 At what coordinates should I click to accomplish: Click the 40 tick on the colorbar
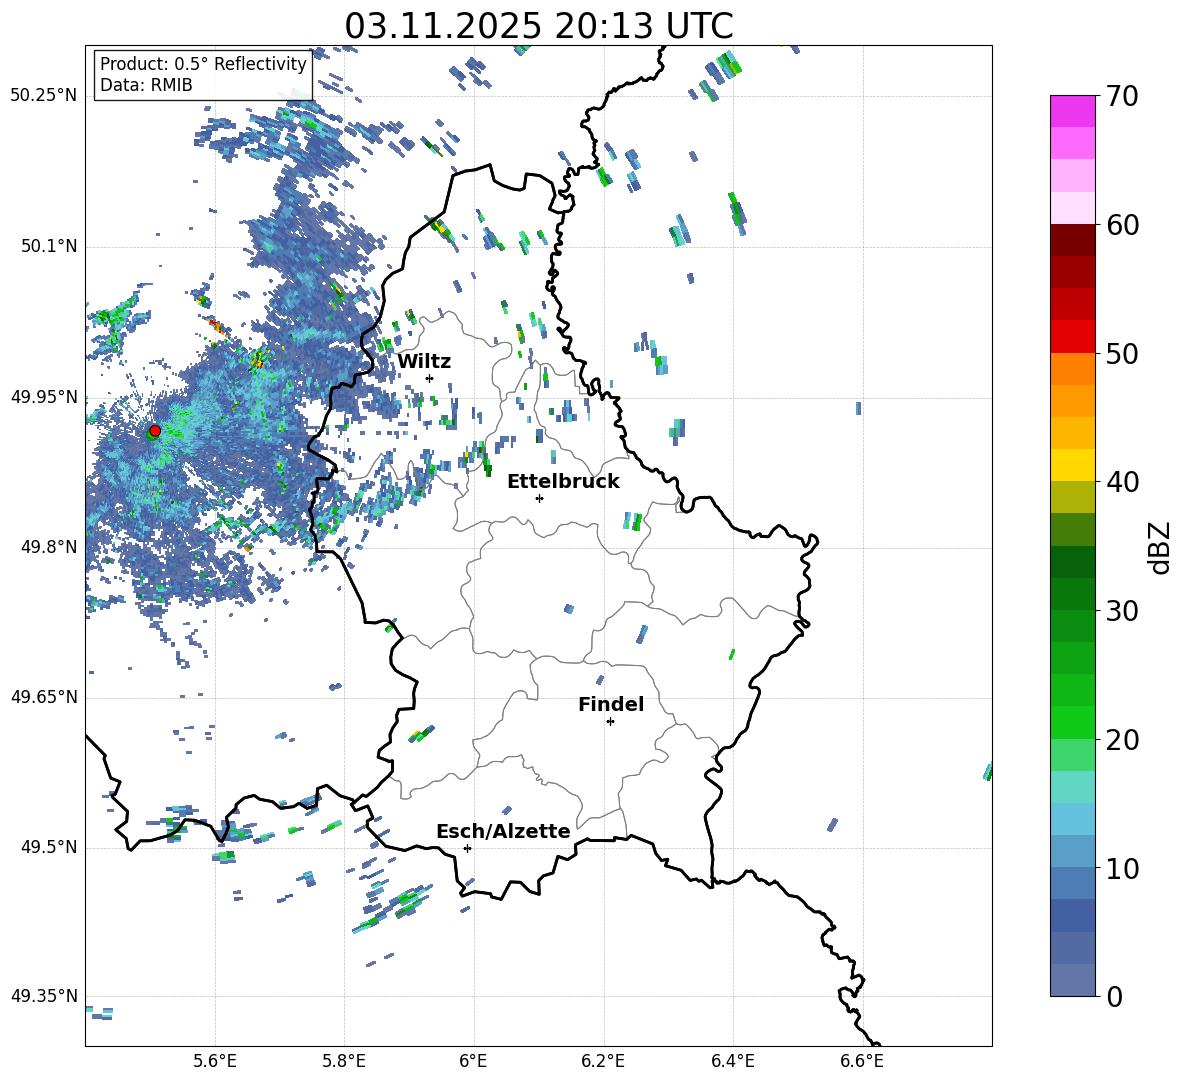tap(1121, 482)
